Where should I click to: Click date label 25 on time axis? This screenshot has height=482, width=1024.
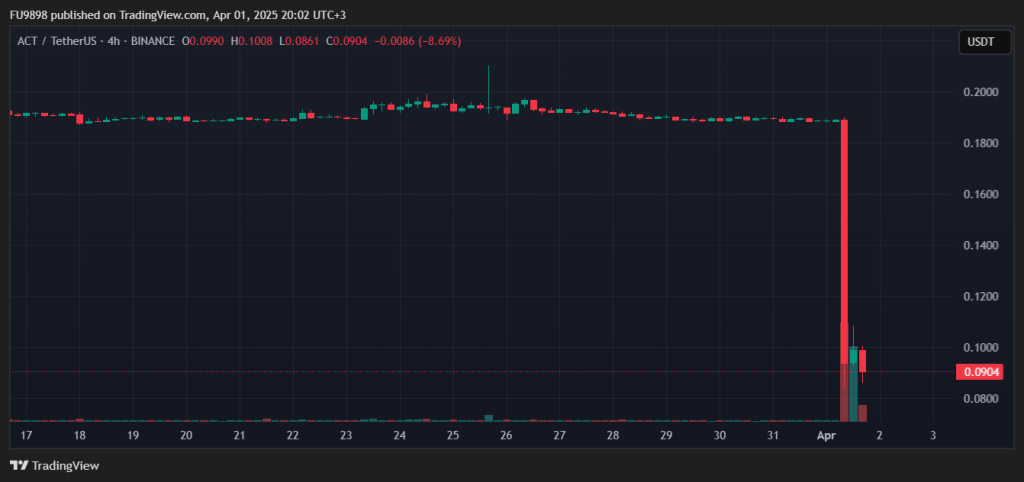tap(453, 435)
